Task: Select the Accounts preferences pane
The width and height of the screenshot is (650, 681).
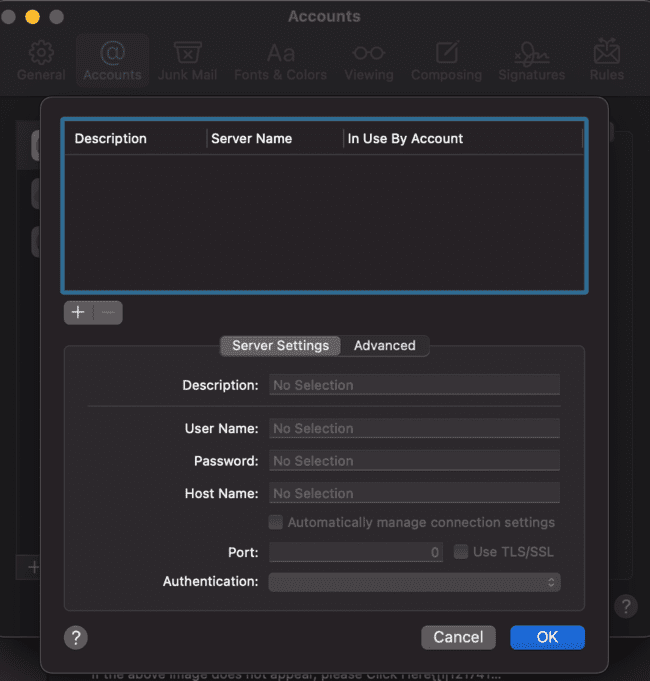Action: click(112, 61)
